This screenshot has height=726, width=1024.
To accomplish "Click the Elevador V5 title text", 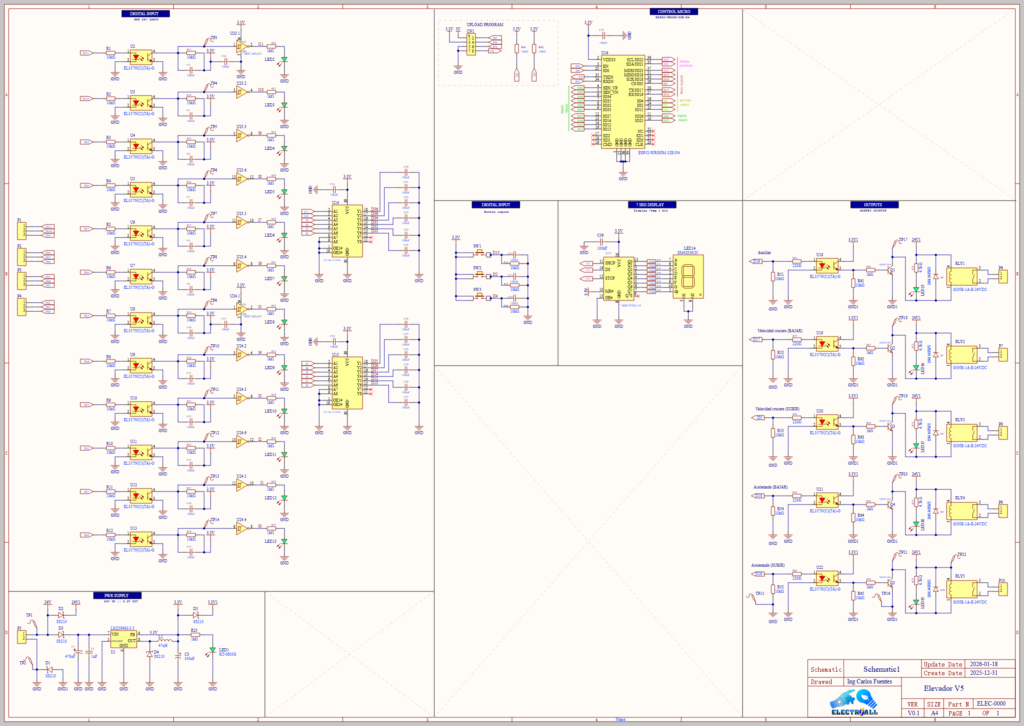I will [x=945, y=690].
